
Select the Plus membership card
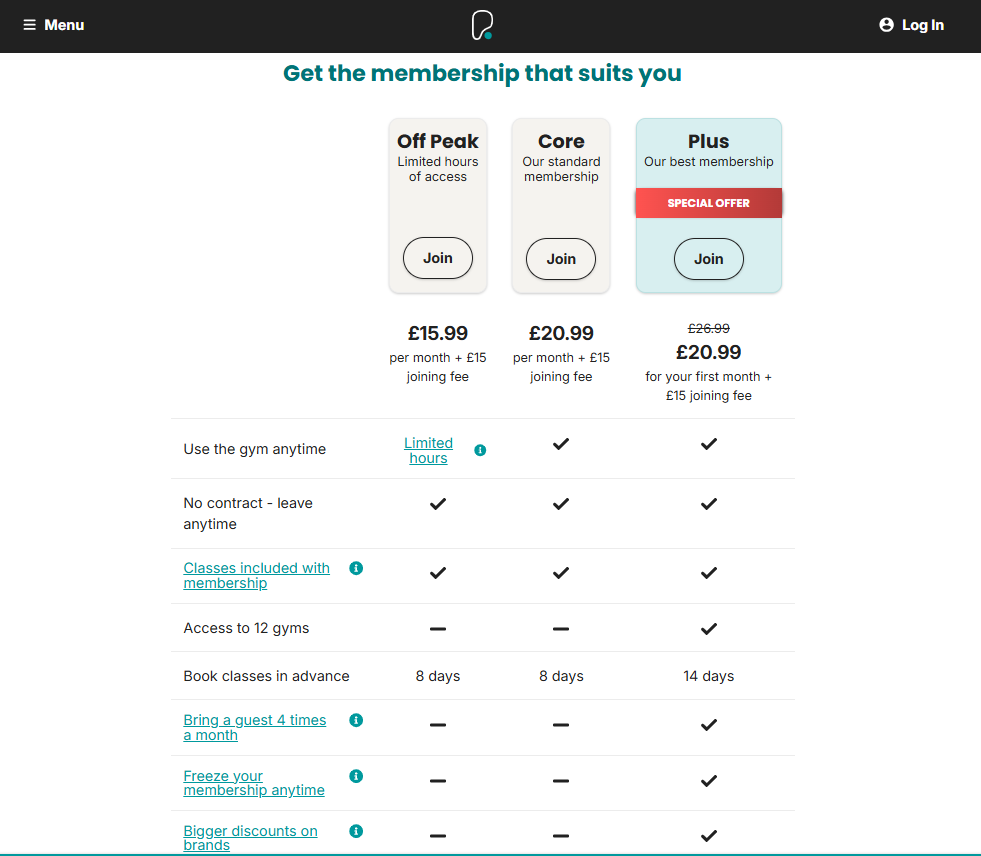708,160
